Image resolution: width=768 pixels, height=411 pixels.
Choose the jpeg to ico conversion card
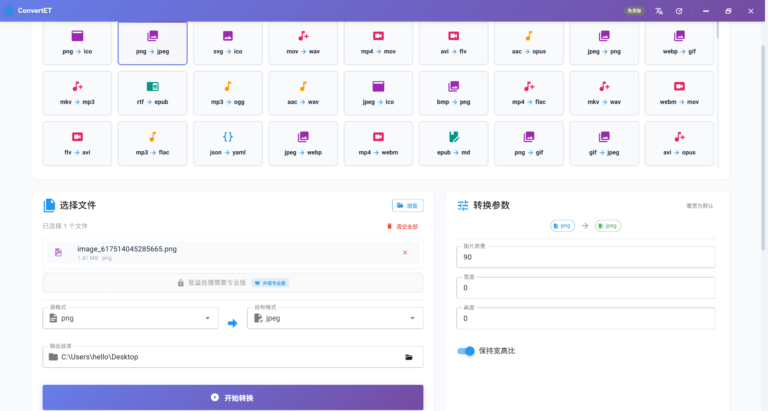coord(378,93)
